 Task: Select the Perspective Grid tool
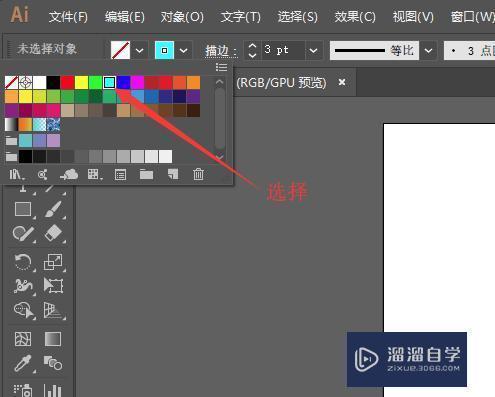(x=53, y=310)
